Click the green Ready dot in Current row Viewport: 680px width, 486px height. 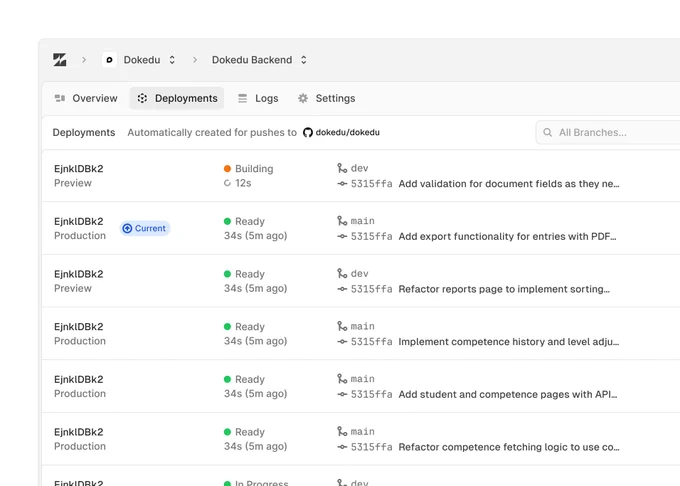pos(227,222)
